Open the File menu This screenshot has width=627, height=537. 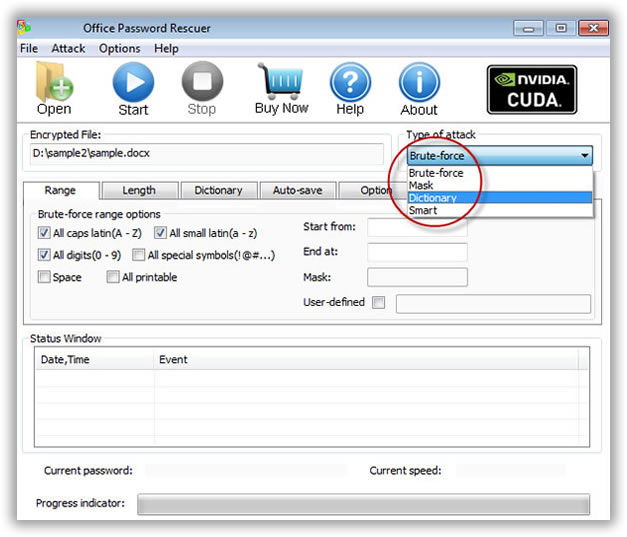tap(29, 48)
